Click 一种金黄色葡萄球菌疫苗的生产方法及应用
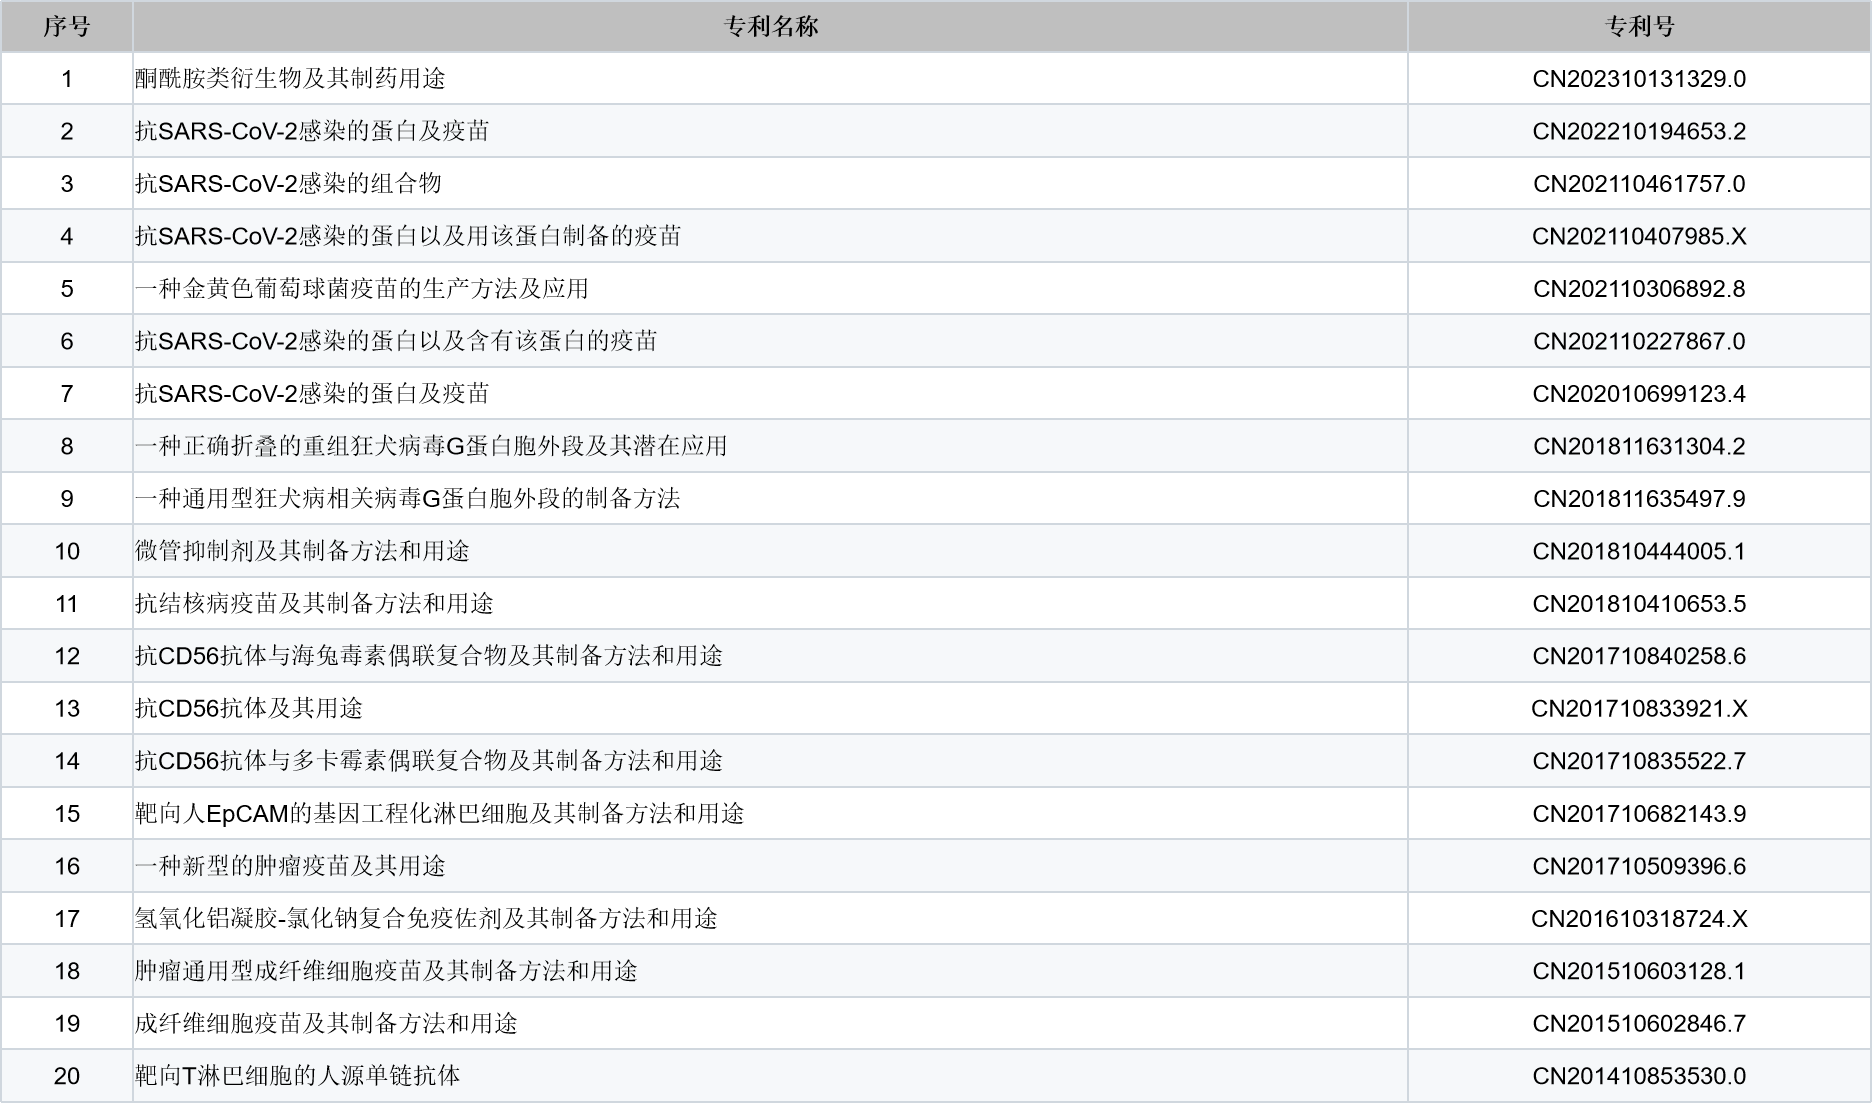This screenshot has height=1103, width=1873. pyautogui.click(x=362, y=289)
